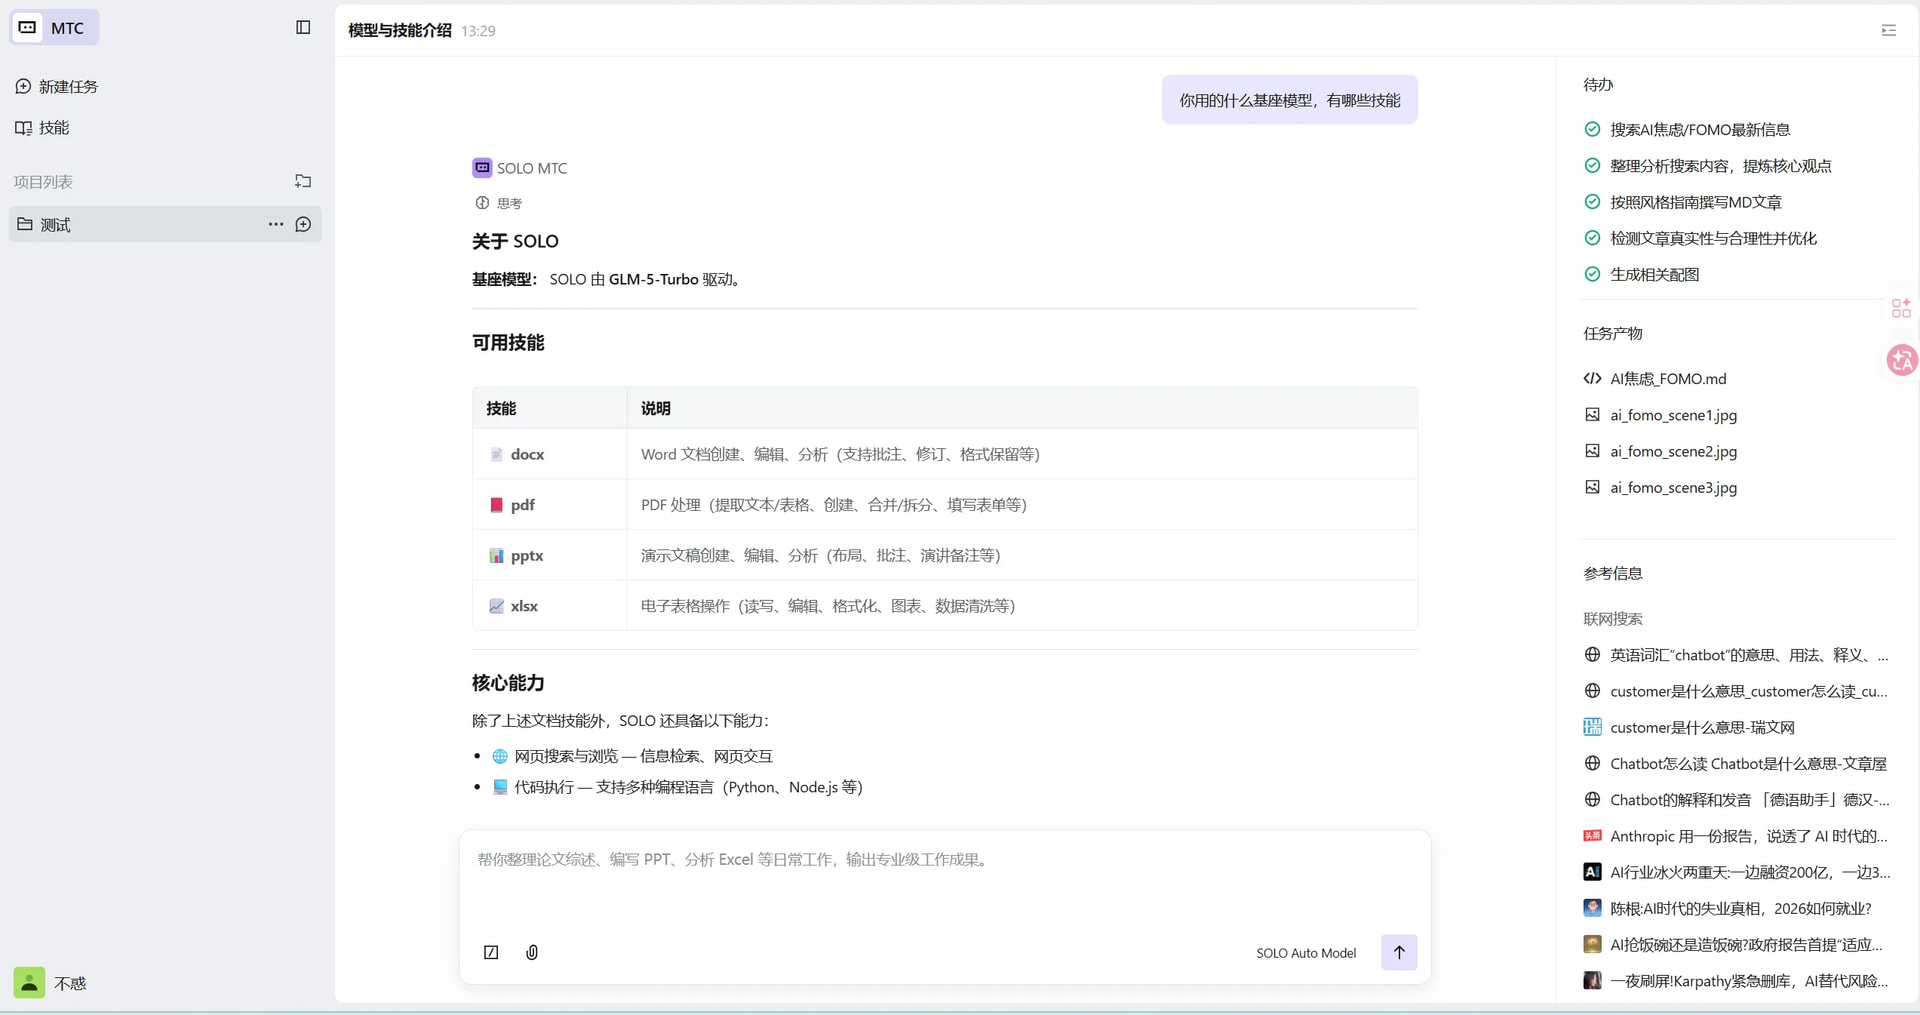Open the three-dot menu for 测试 project

(275, 224)
